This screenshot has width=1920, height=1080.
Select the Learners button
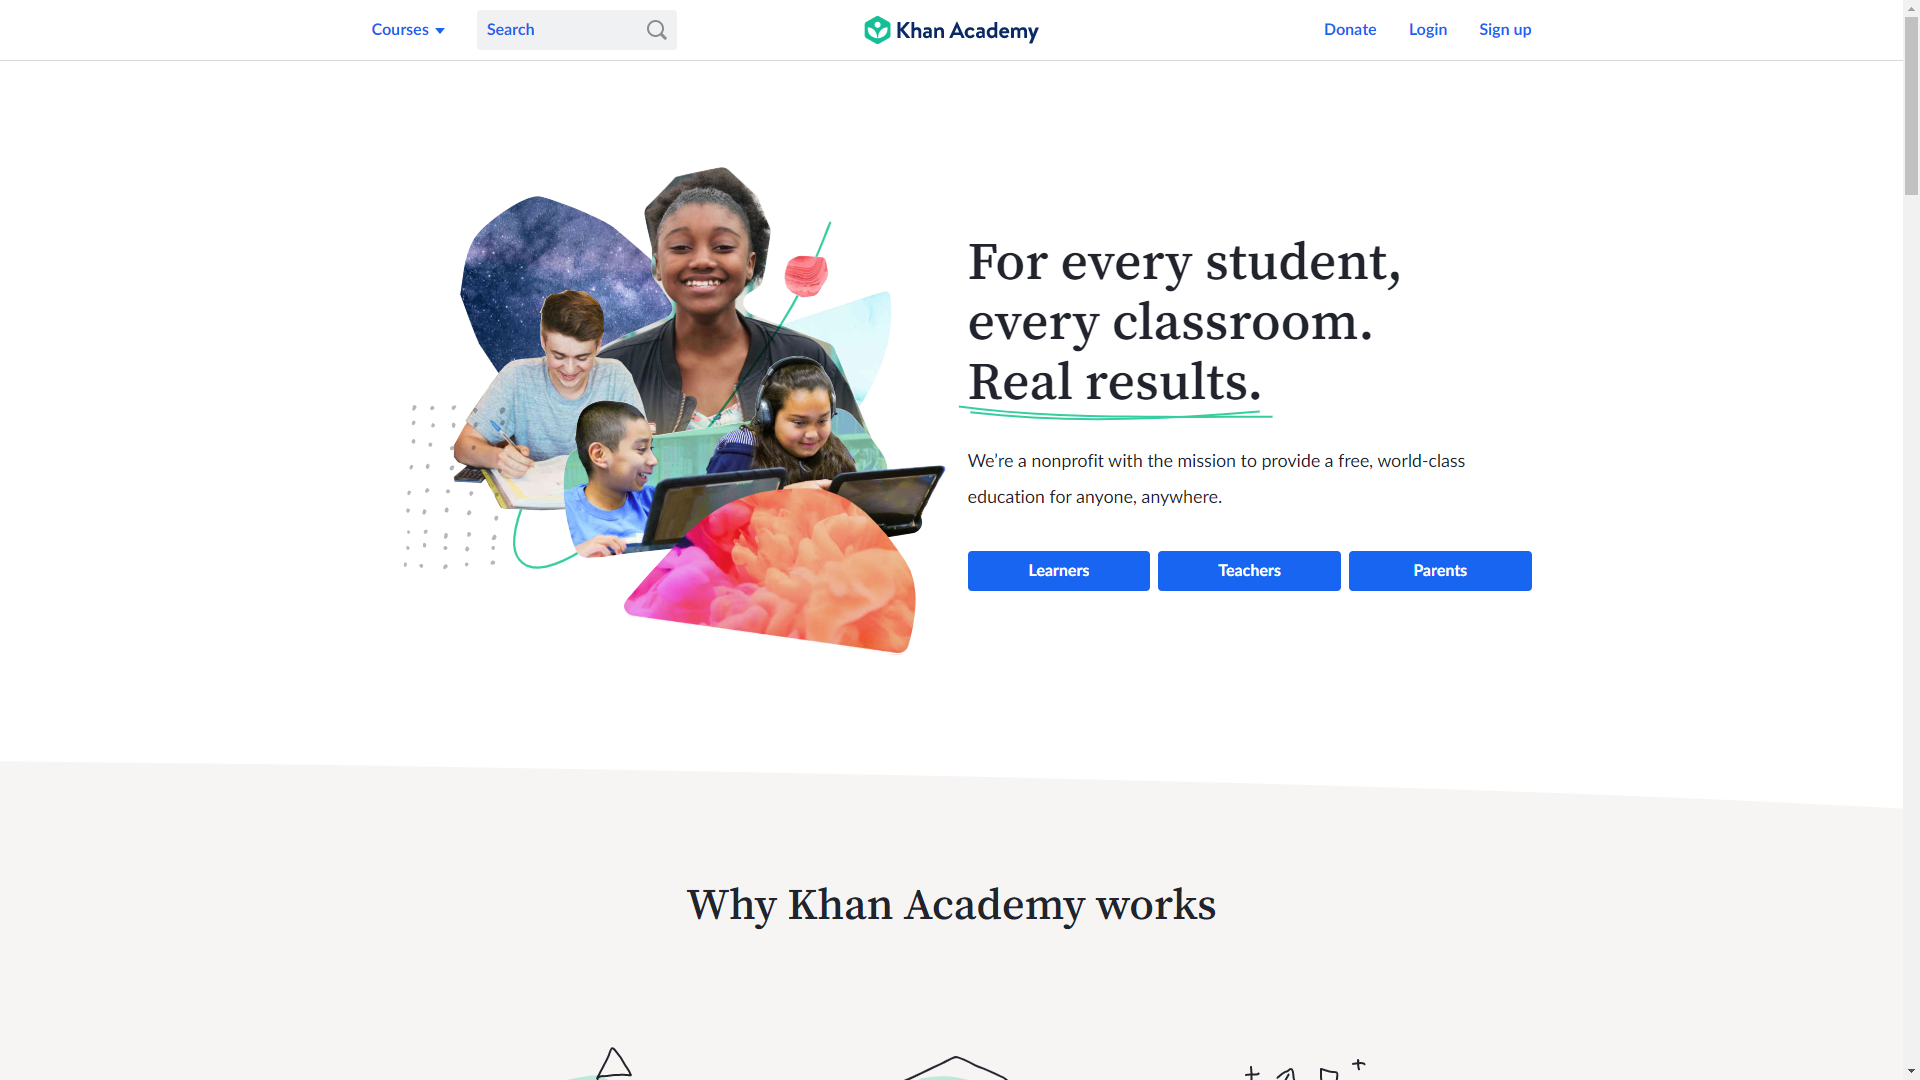(x=1059, y=571)
